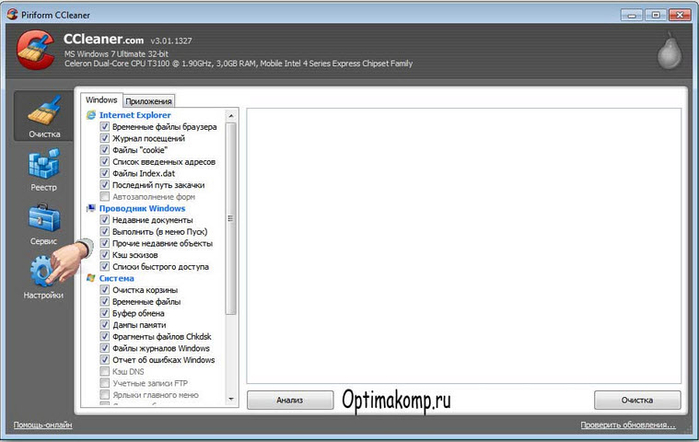Screen dimensions: 699x442
Task: Click the CCleaner logo in the header
Action: pos(36,50)
